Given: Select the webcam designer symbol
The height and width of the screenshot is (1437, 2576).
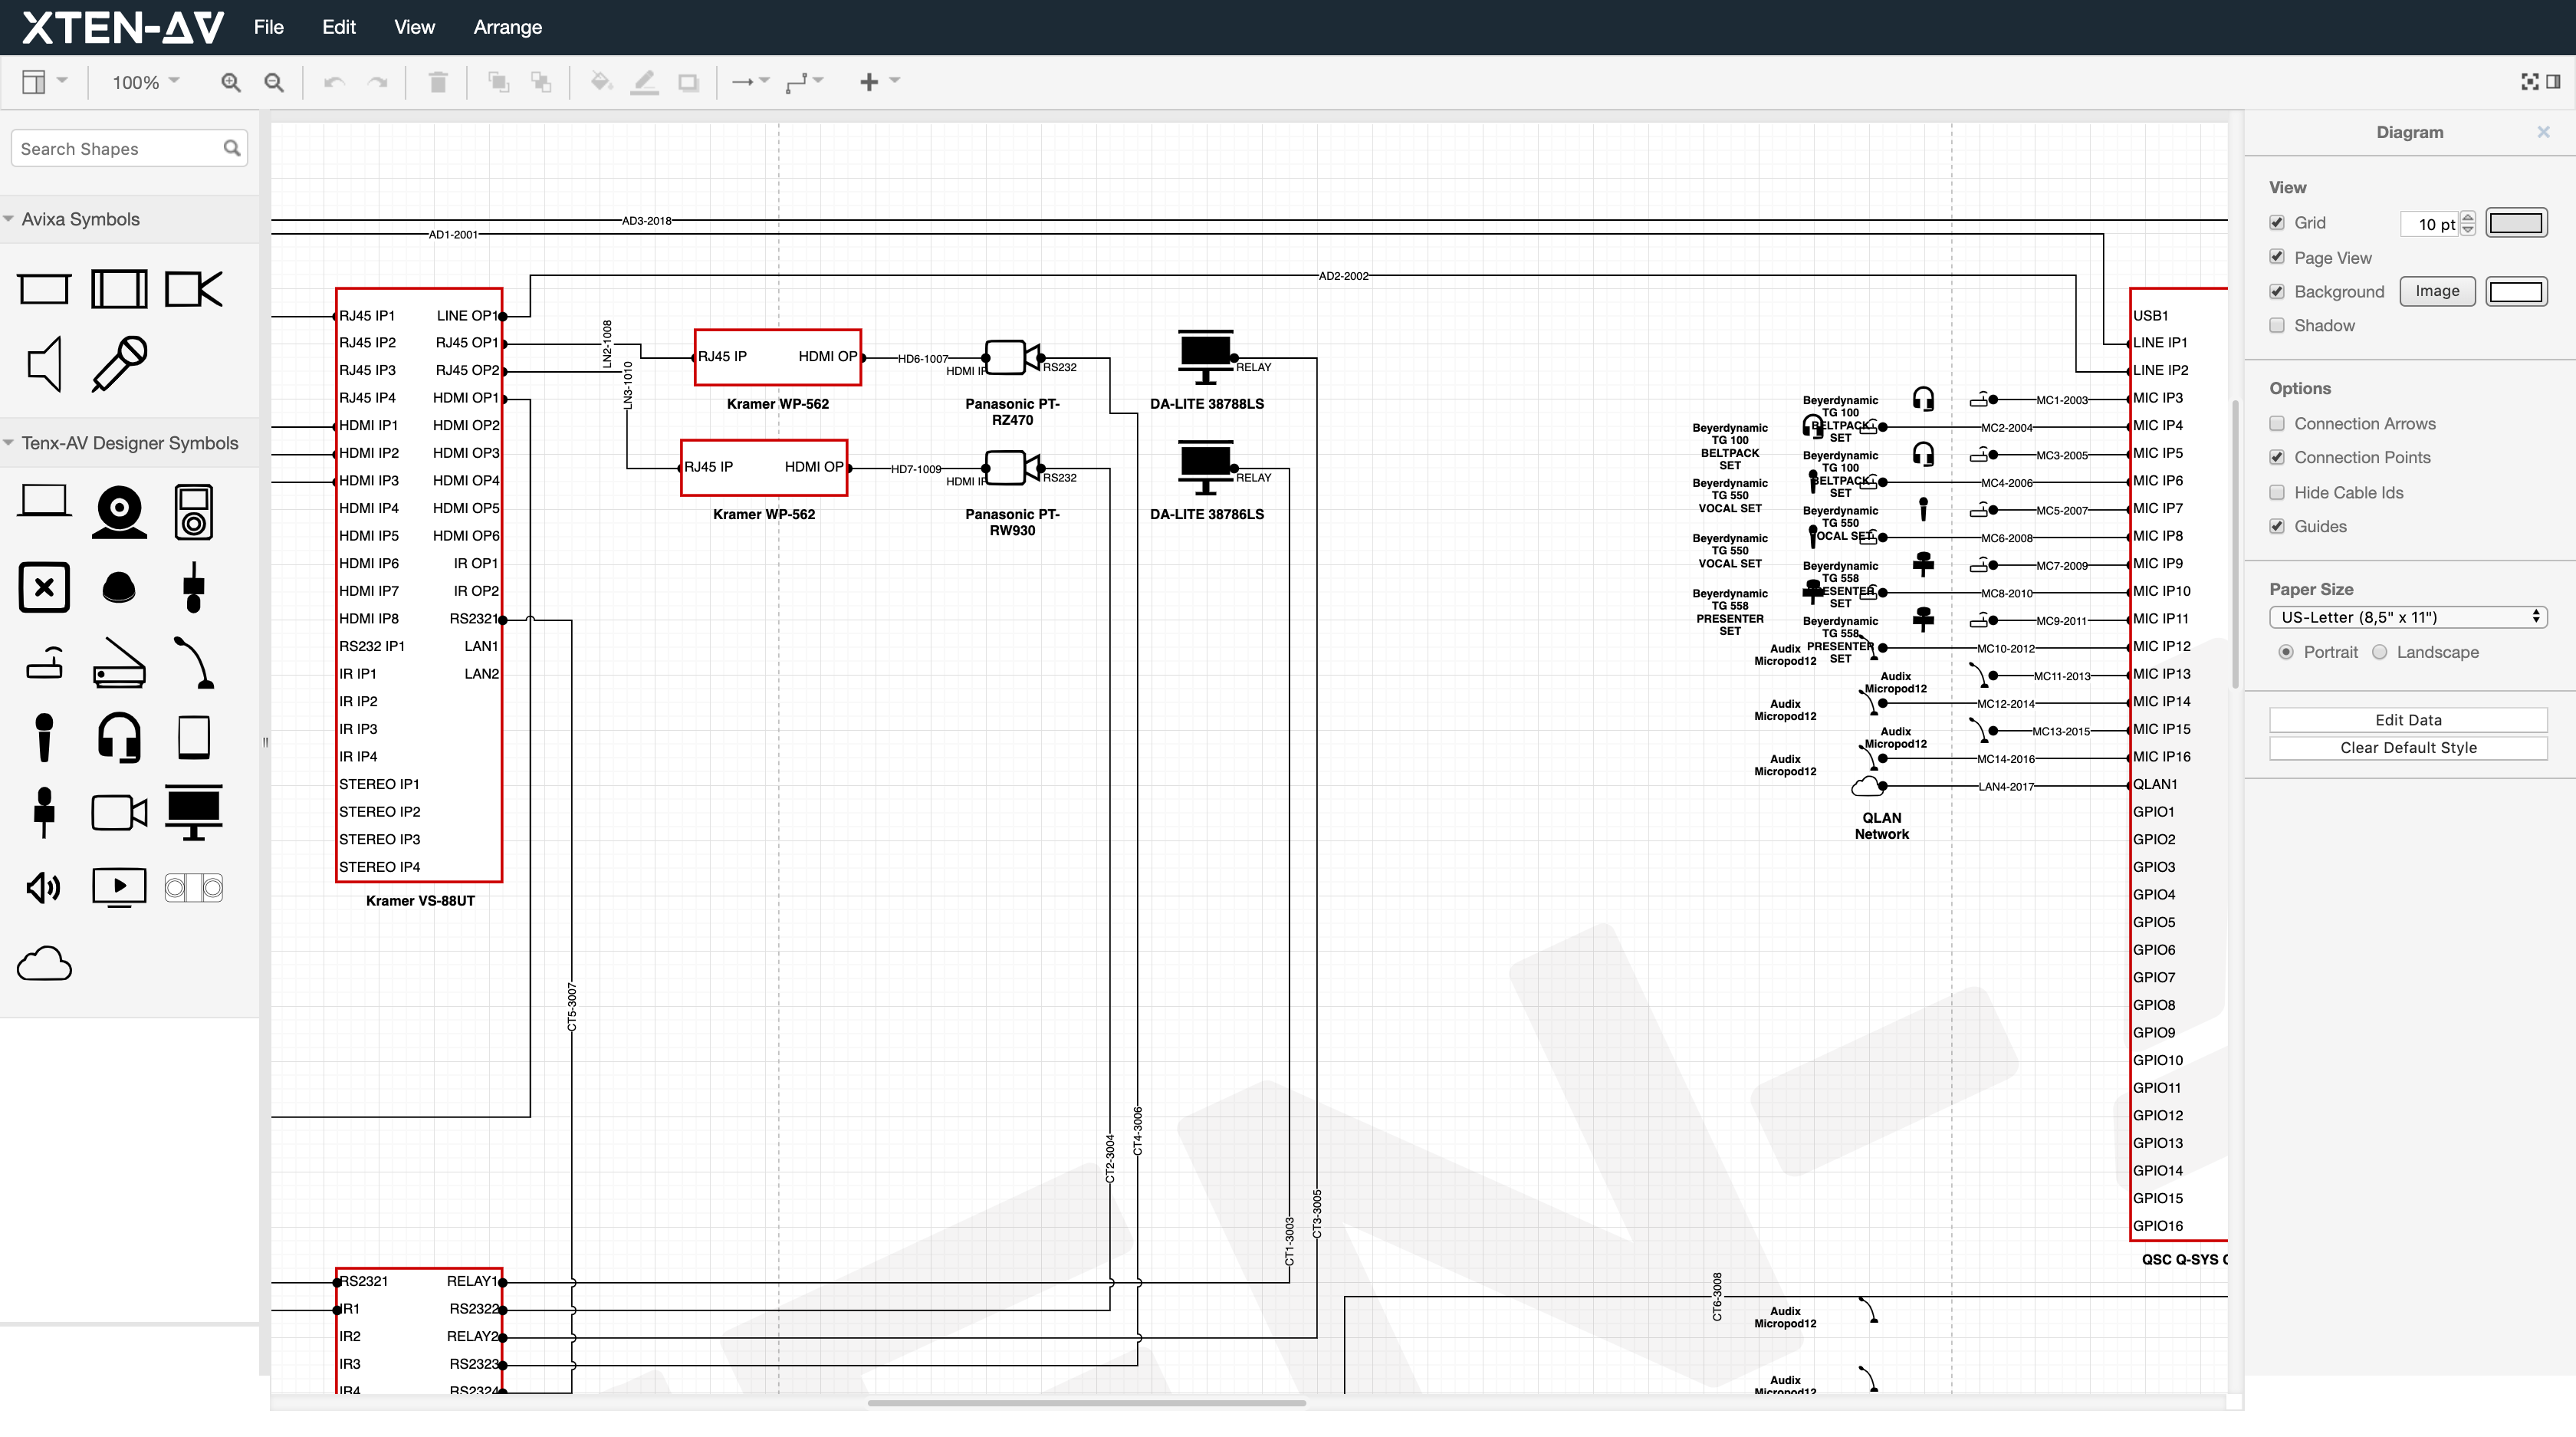Looking at the screenshot, I should coord(119,512).
